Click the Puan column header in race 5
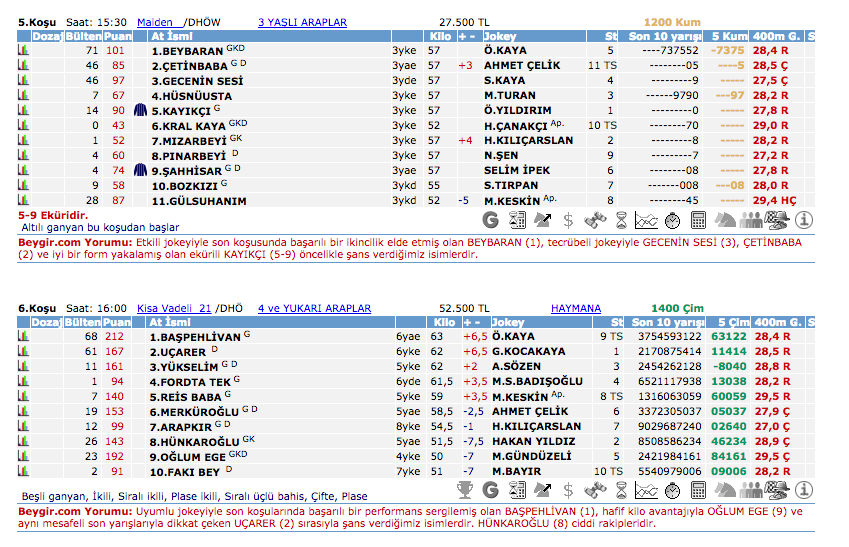Image resolution: width=849 pixels, height=547 pixels. tap(117, 36)
